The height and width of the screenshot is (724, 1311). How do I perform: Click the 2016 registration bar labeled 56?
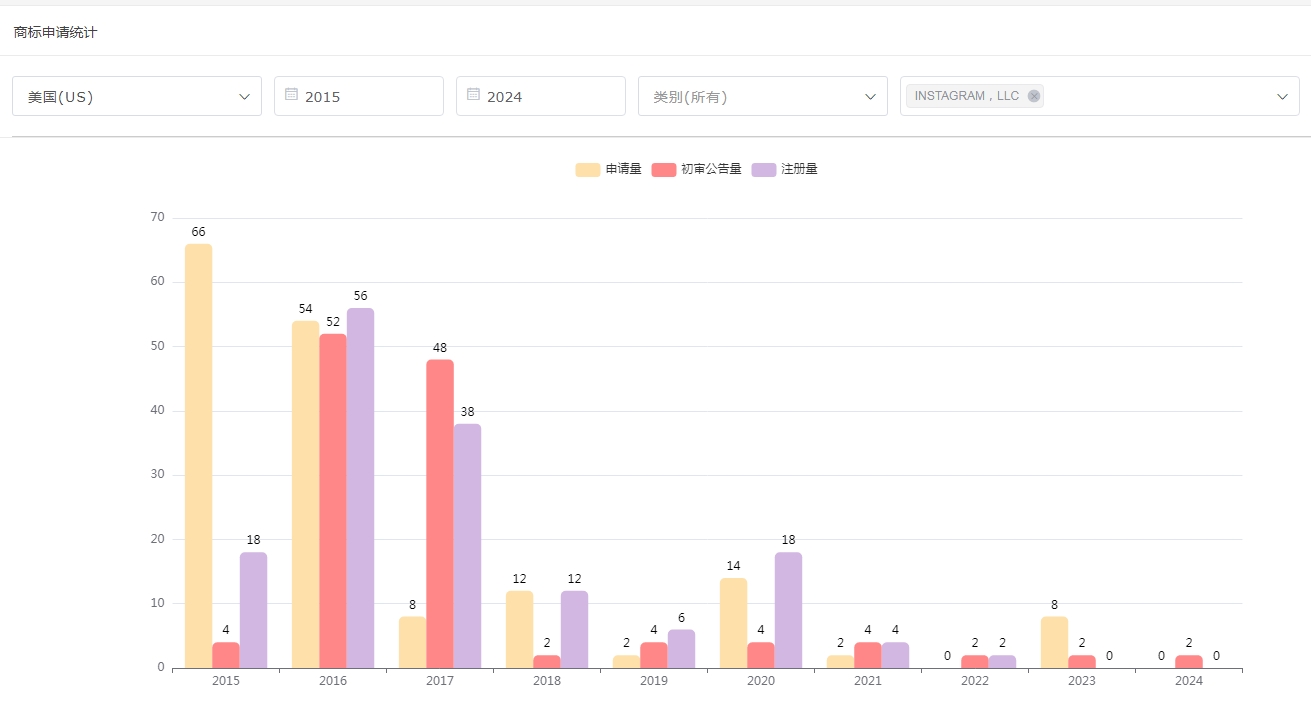360,487
